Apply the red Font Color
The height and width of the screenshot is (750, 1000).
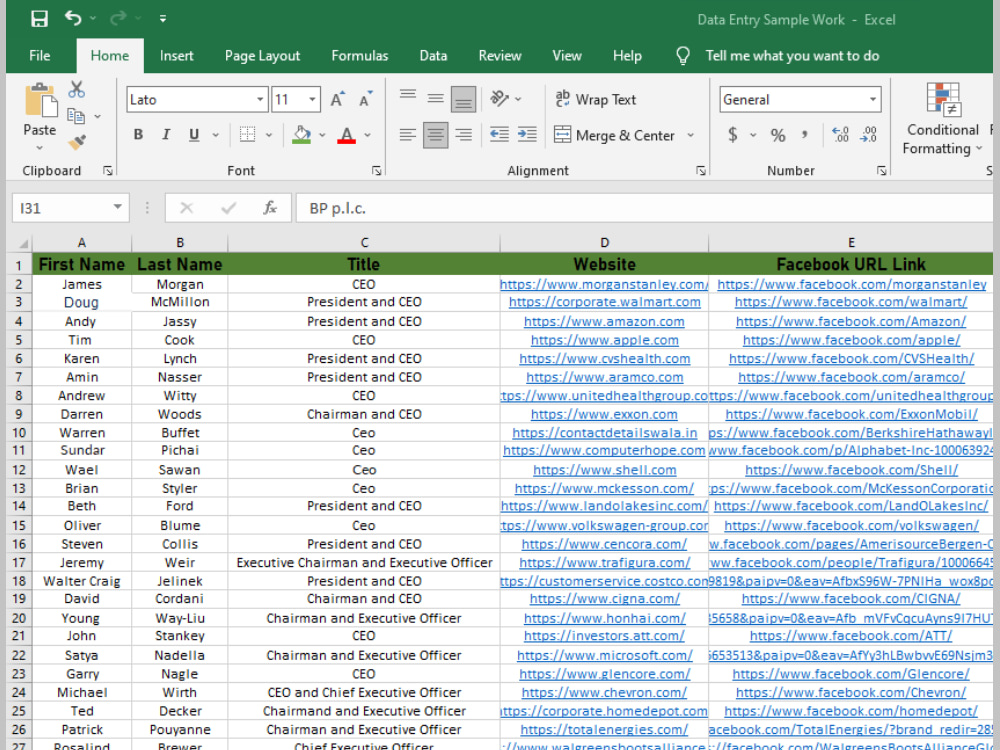[x=346, y=135]
